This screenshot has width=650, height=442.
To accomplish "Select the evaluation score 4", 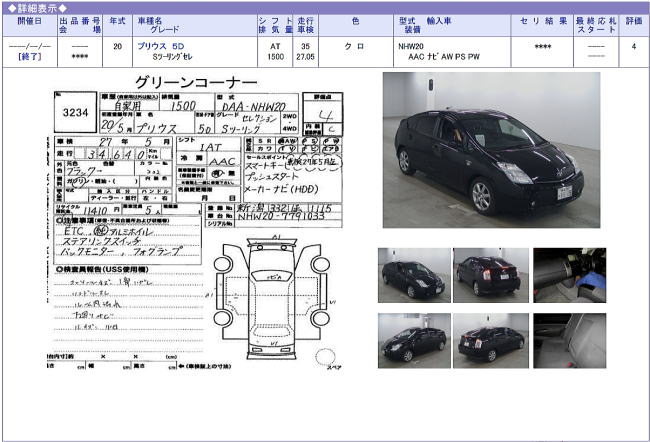I will [634, 46].
